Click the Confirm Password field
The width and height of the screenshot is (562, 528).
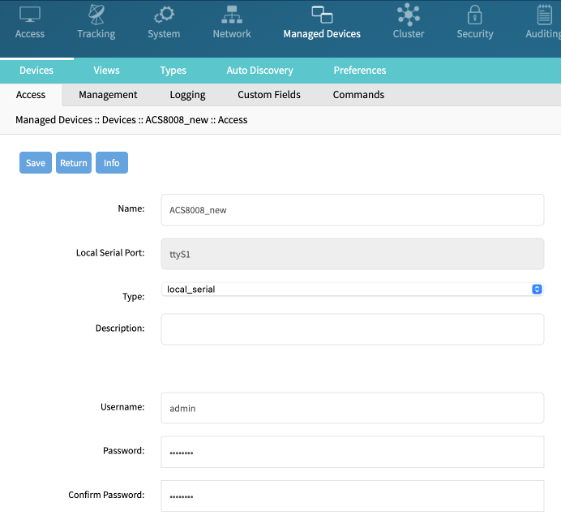click(x=352, y=496)
